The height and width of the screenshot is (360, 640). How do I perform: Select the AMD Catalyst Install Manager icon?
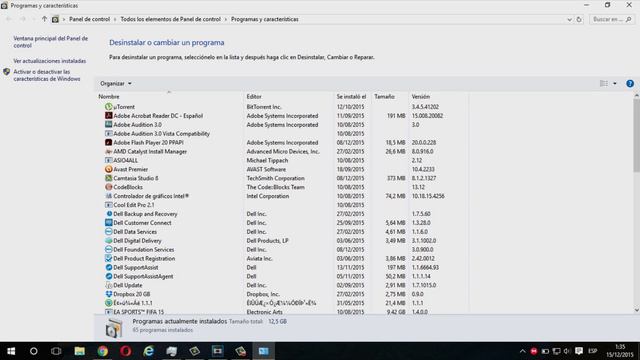pyautogui.click(x=109, y=151)
